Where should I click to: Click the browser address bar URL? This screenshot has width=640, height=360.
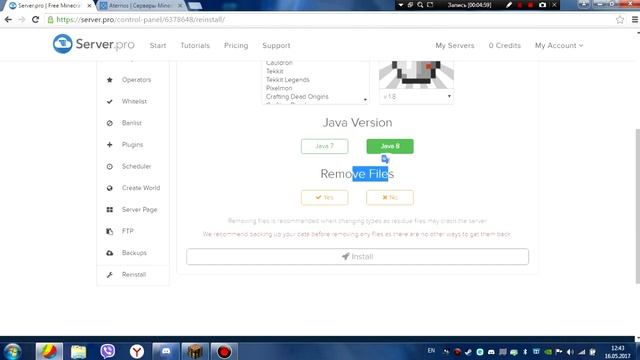pos(140,20)
